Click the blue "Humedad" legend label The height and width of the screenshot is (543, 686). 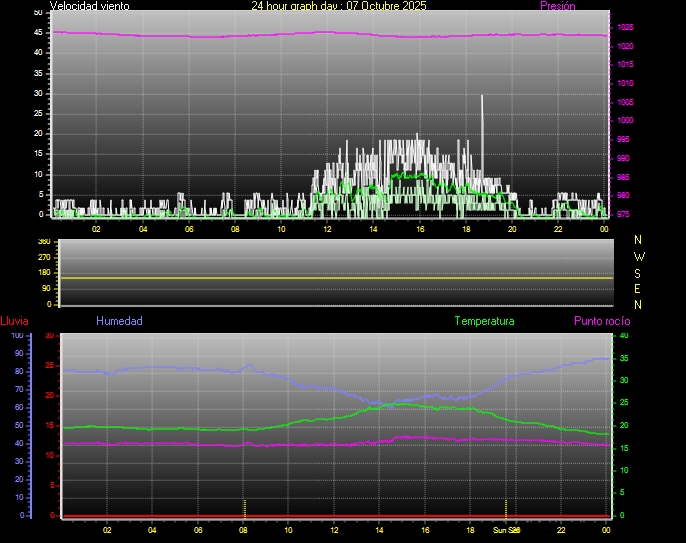click(x=119, y=321)
